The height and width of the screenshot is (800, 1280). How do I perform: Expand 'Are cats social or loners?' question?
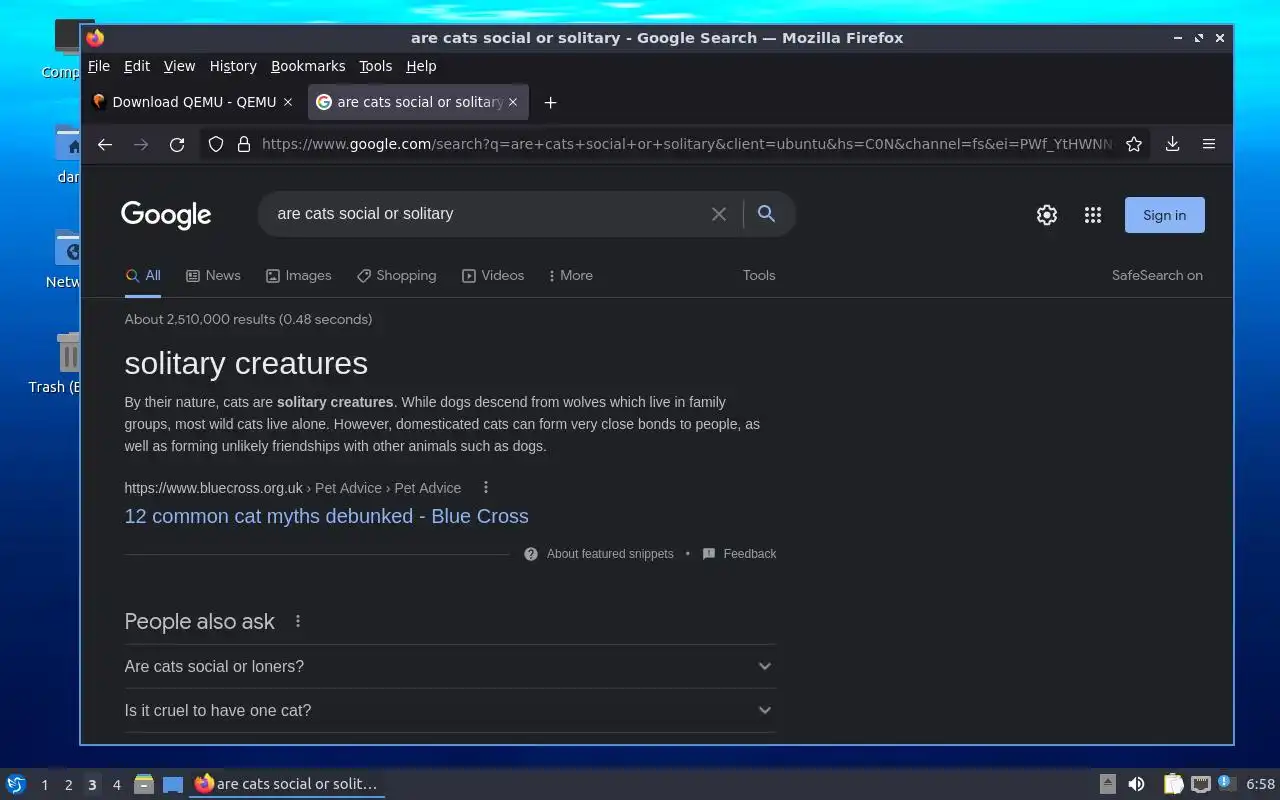pos(450,666)
